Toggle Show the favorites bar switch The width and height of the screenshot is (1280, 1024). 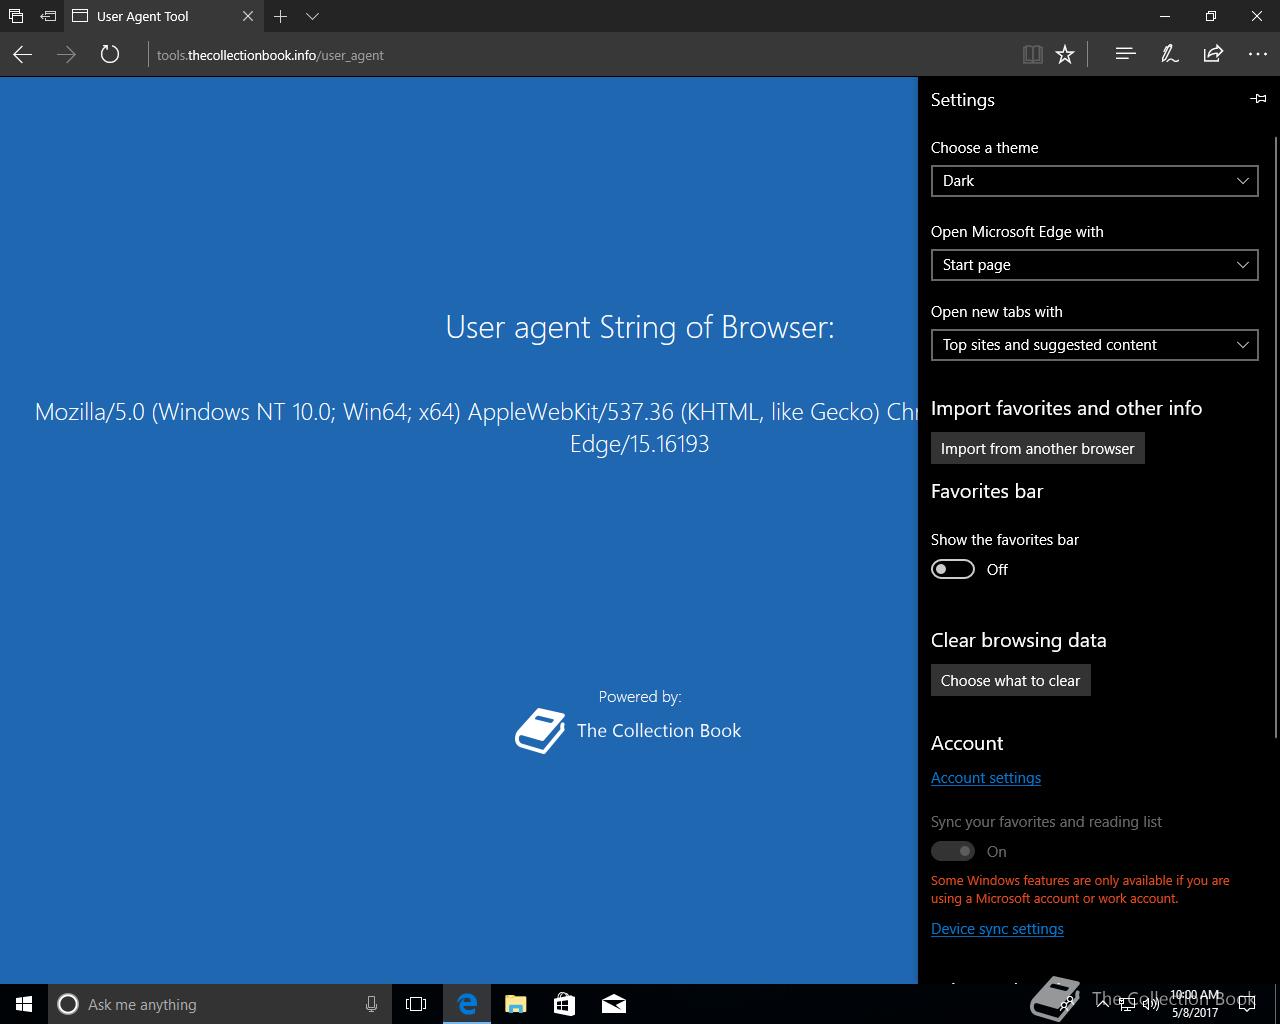[952, 569]
